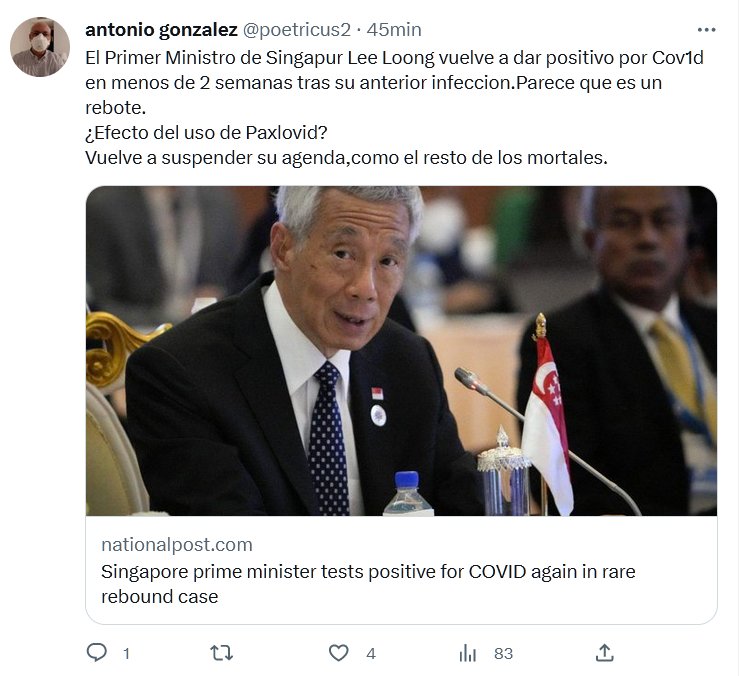Click the tweet's first line mentioning Singapur
754x676 pixels.
tap(394, 58)
